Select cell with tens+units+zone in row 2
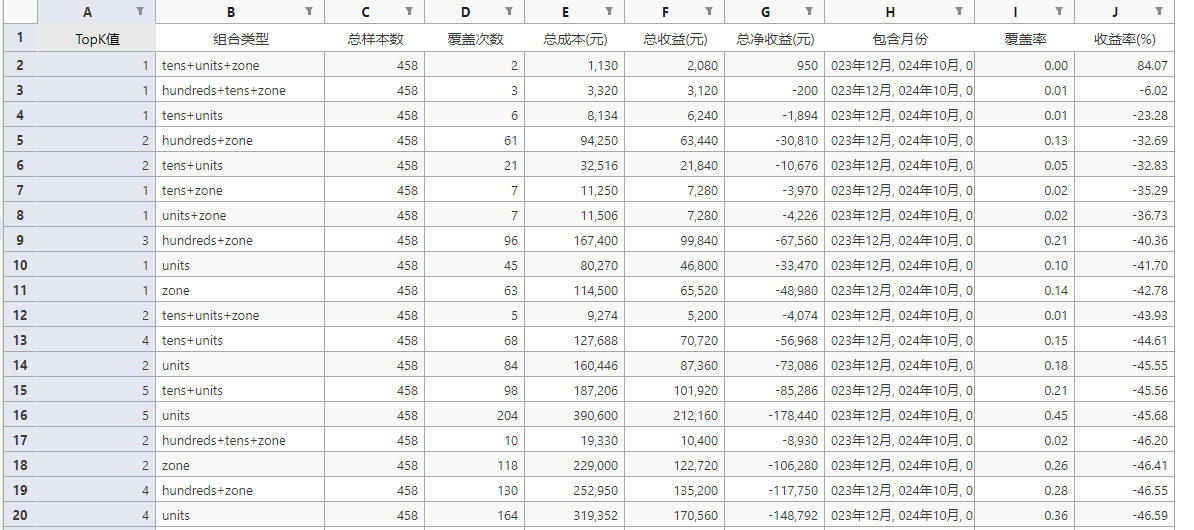The height and width of the screenshot is (530, 1194). point(241,65)
